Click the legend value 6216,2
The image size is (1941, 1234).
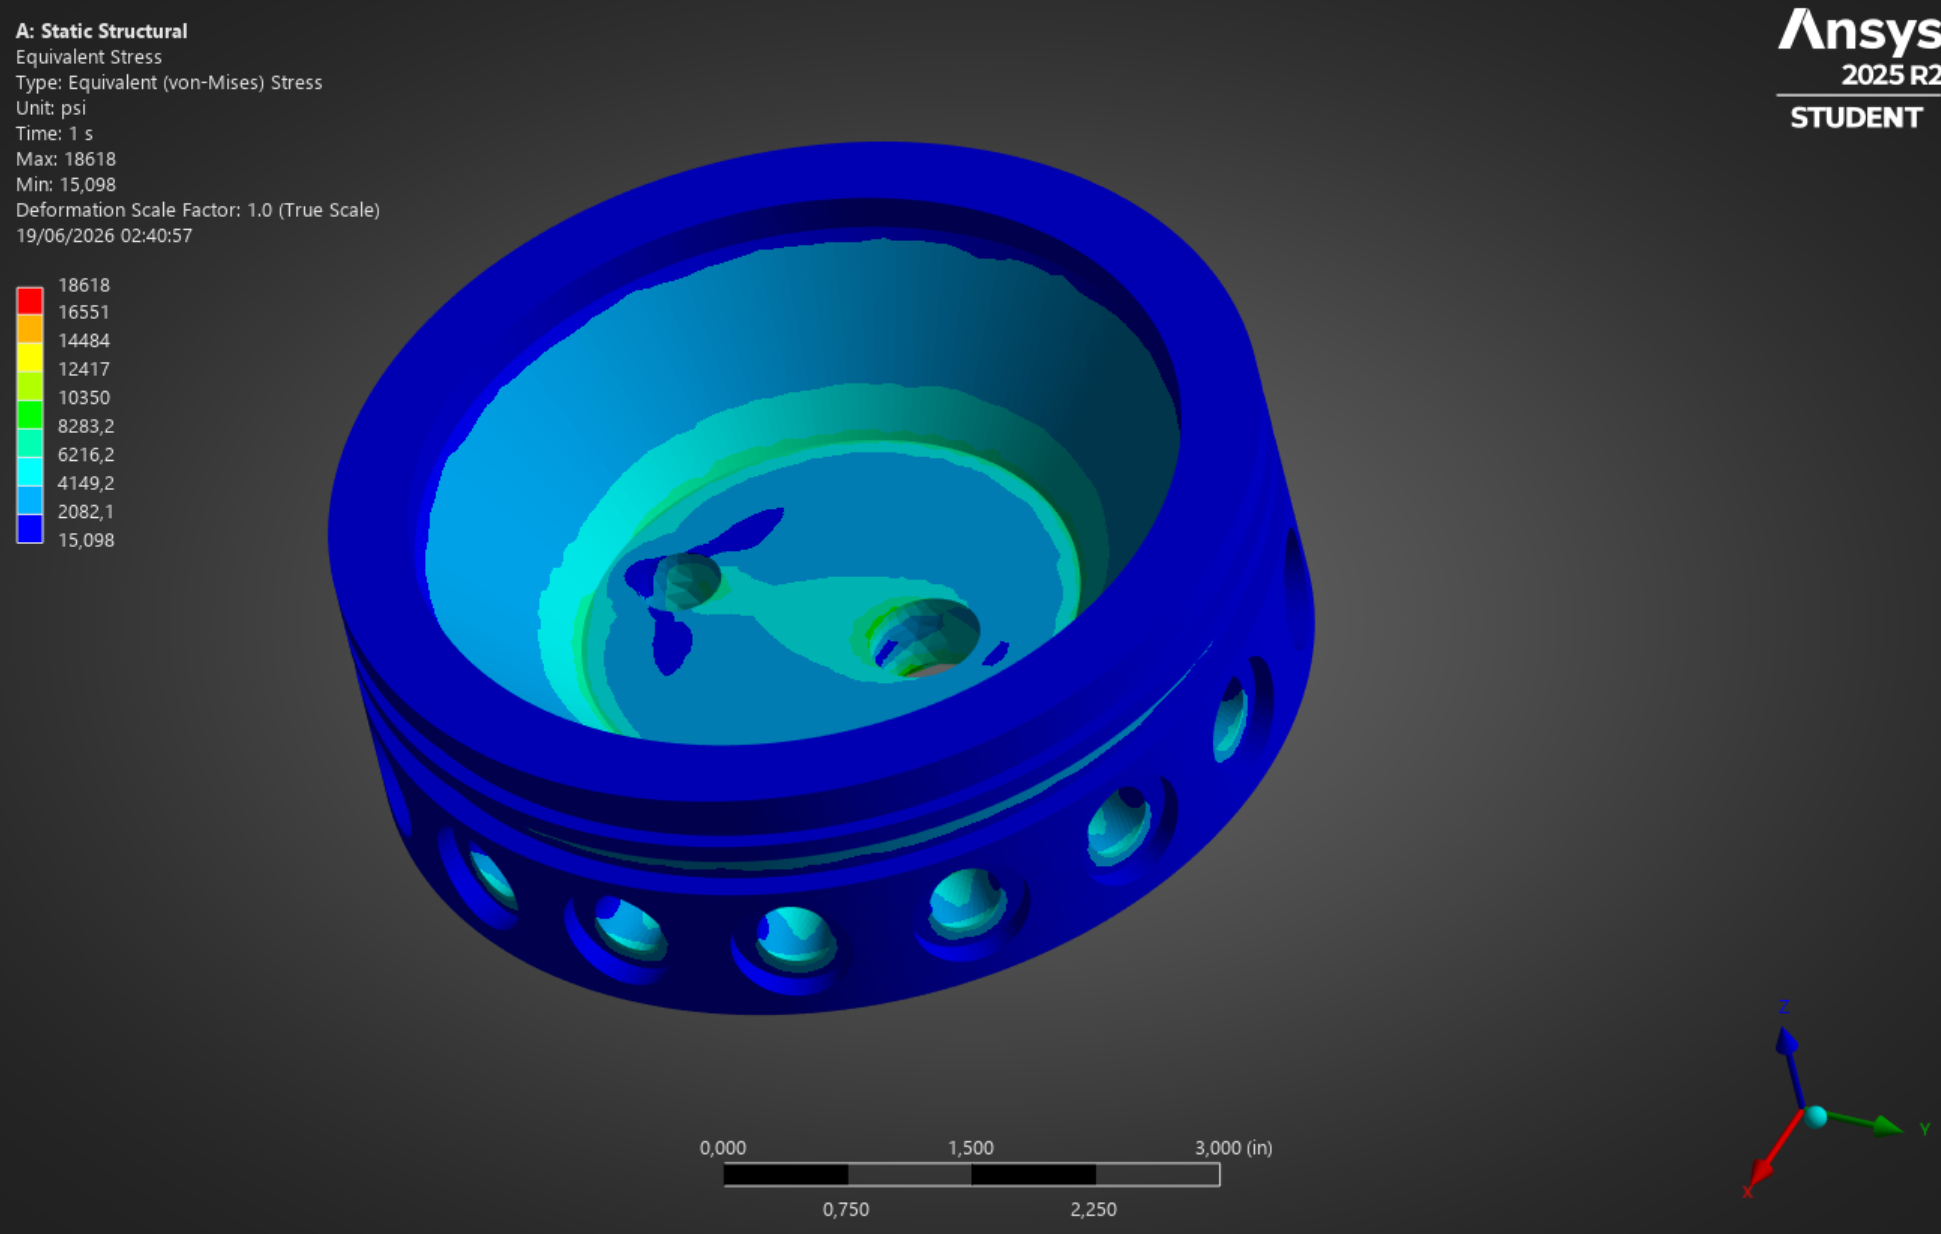pos(86,455)
